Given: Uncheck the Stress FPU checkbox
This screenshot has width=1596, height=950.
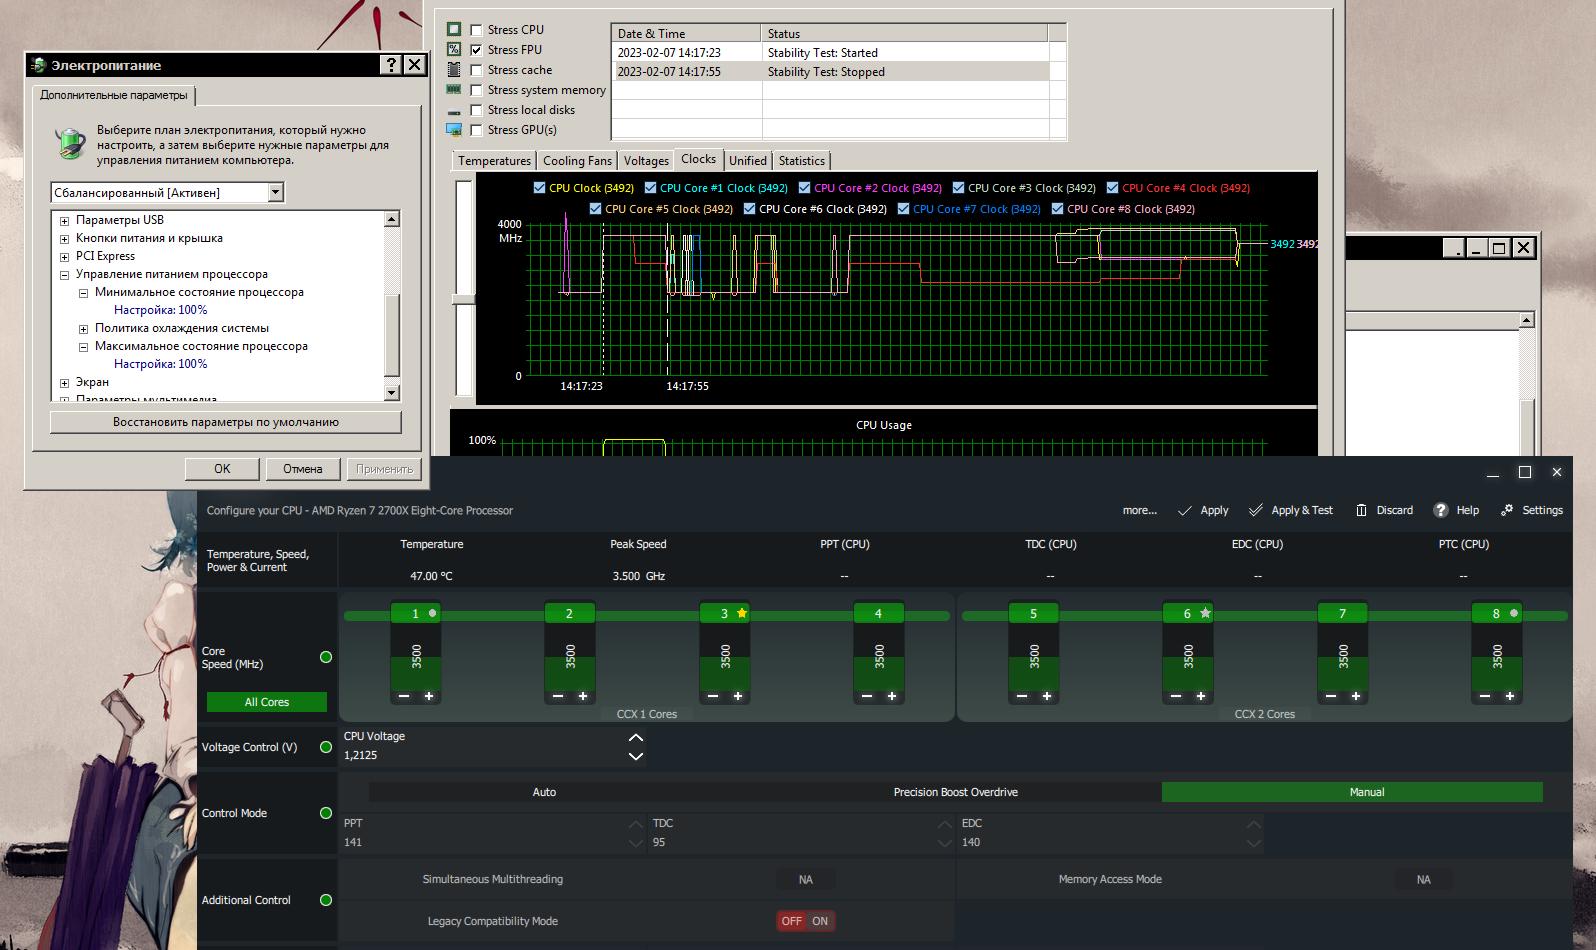Looking at the screenshot, I should (476, 50).
